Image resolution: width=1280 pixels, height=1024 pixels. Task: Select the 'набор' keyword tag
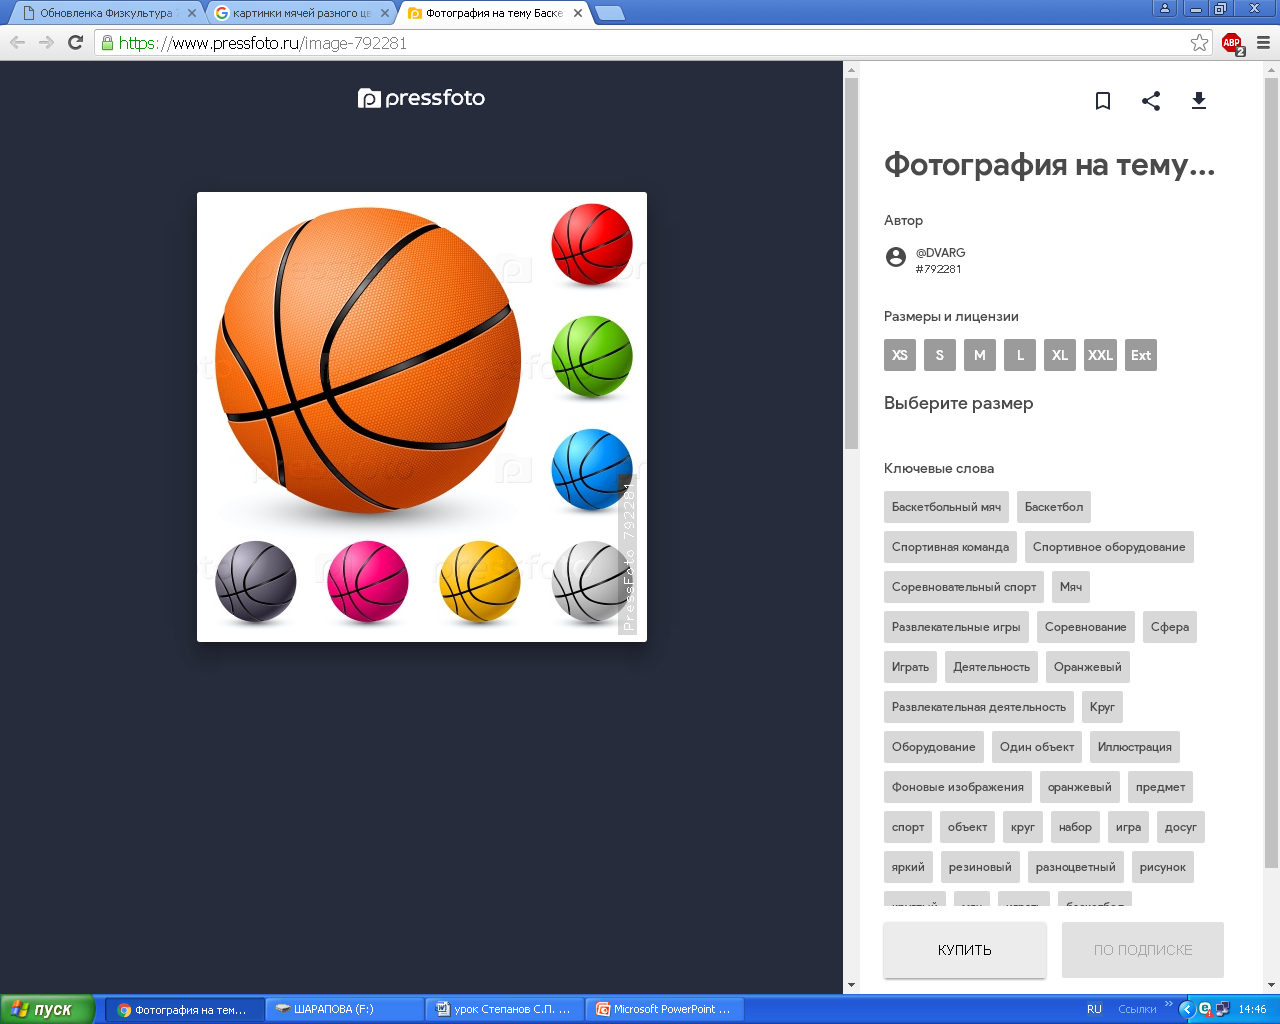click(x=1075, y=827)
